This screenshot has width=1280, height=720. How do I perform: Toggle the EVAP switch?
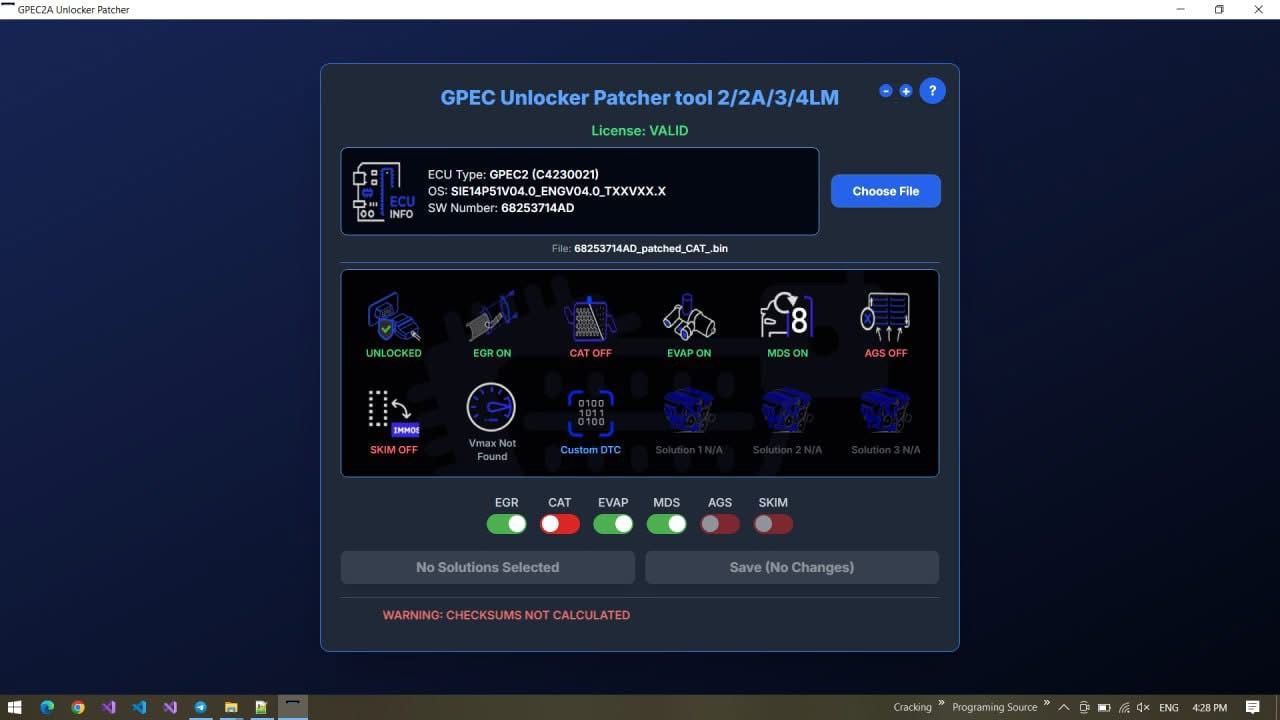click(613, 524)
